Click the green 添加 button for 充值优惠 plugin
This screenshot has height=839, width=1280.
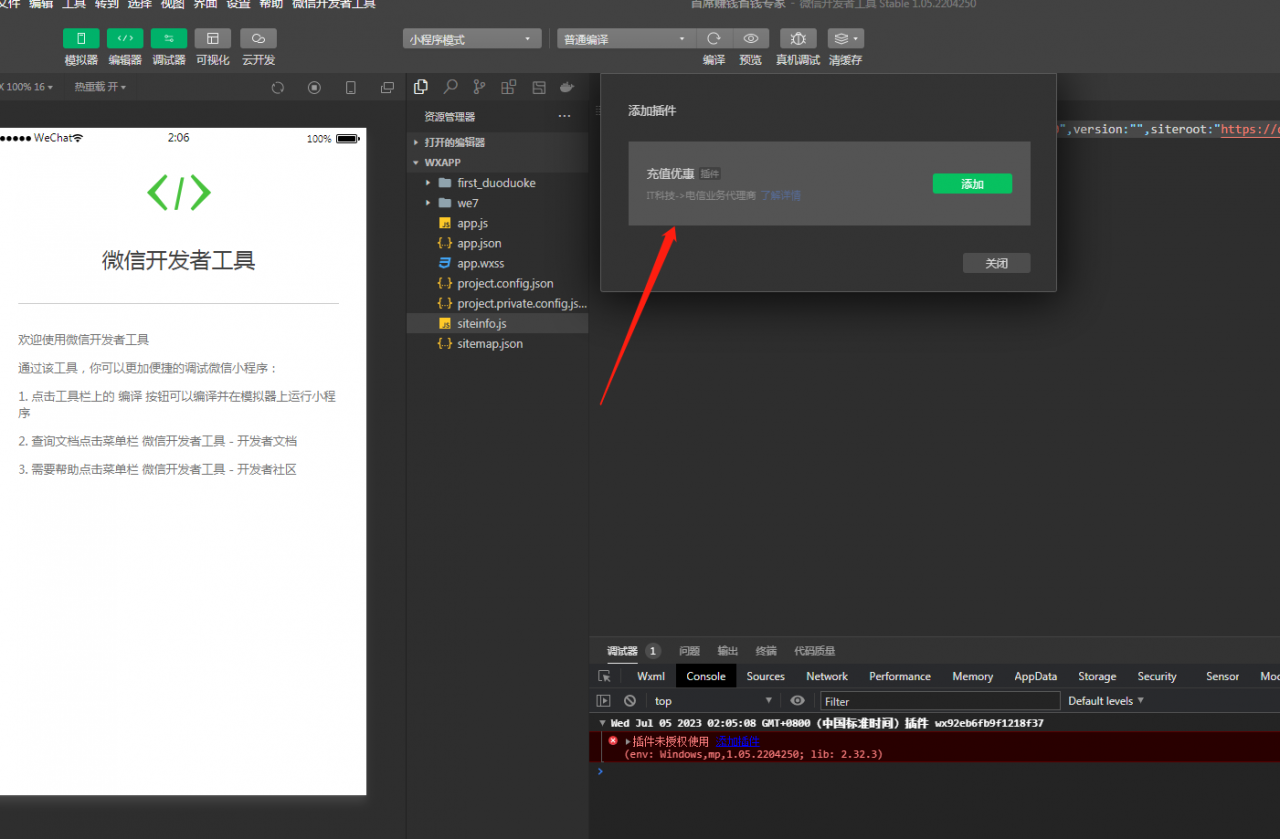click(x=972, y=184)
